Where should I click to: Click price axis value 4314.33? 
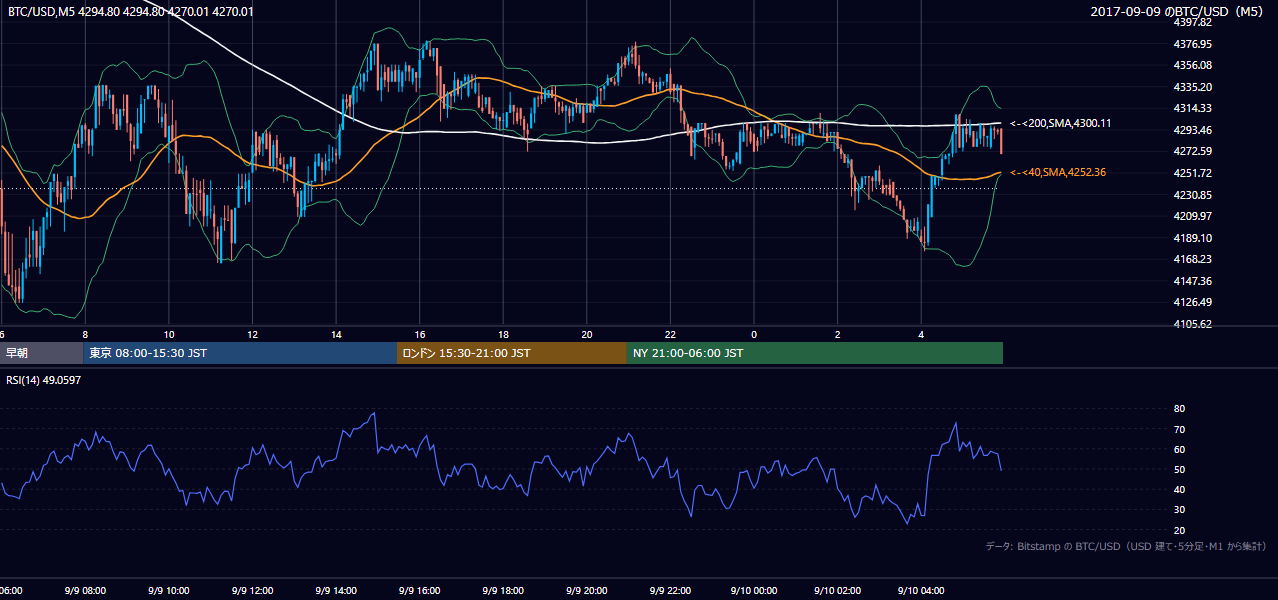(1193, 108)
